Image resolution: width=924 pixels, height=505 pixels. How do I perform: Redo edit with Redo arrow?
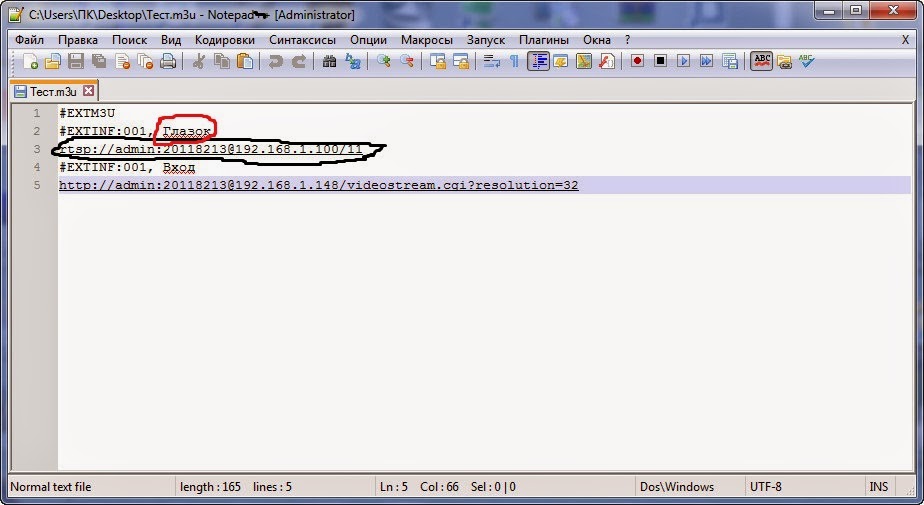(x=299, y=61)
